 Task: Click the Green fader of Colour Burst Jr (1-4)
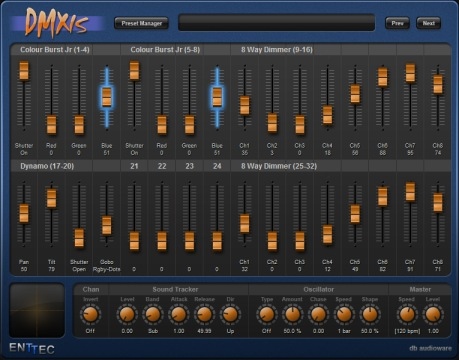79,125
